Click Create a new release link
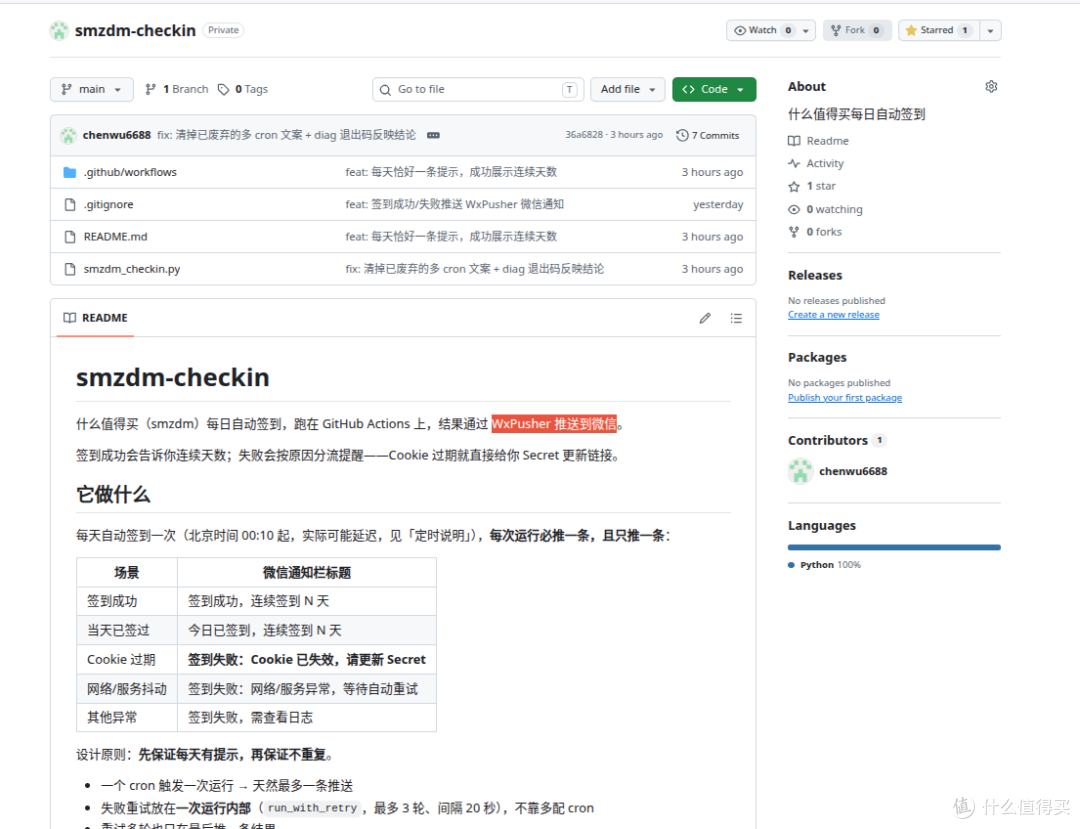This screenshot has height=829, width=1080. 833,315
